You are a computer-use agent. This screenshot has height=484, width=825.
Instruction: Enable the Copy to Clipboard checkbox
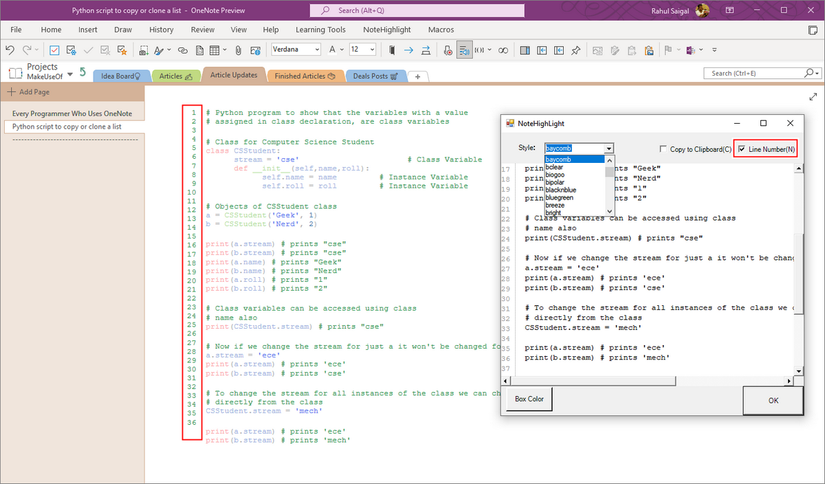click(x=661, y=149)
